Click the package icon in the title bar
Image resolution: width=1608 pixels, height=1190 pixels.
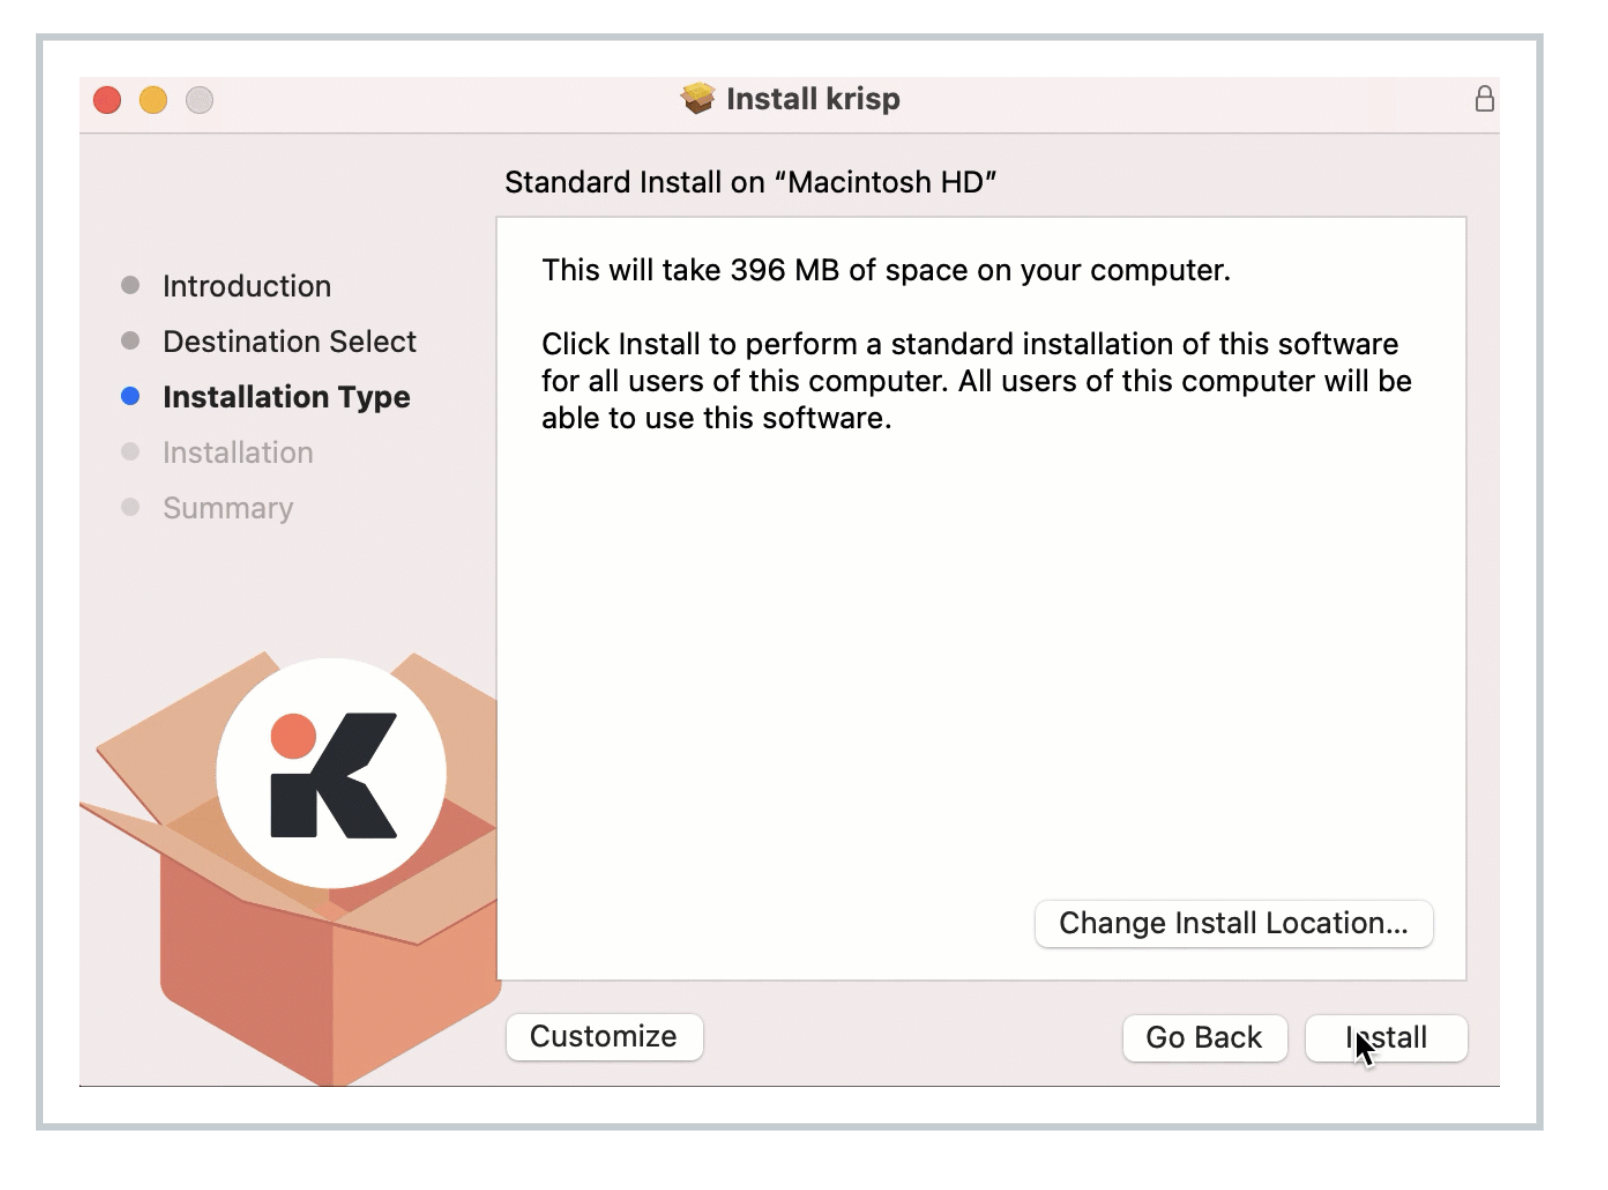tap(698, 98)
